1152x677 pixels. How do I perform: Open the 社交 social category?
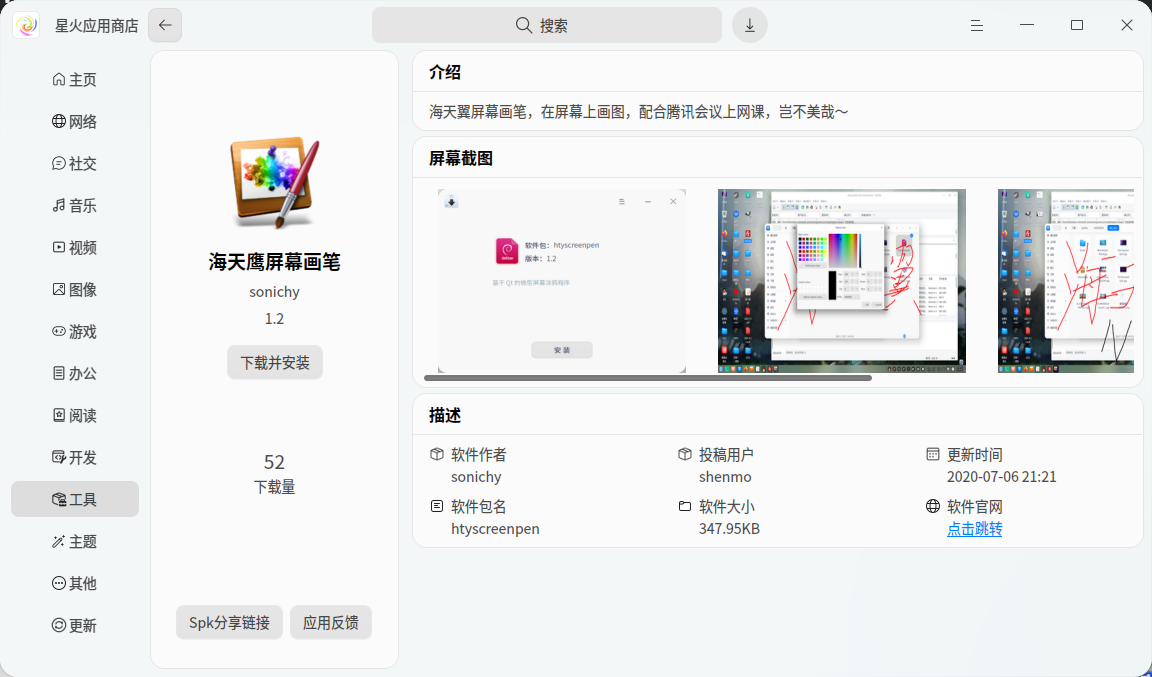click(x=75, y=163)
